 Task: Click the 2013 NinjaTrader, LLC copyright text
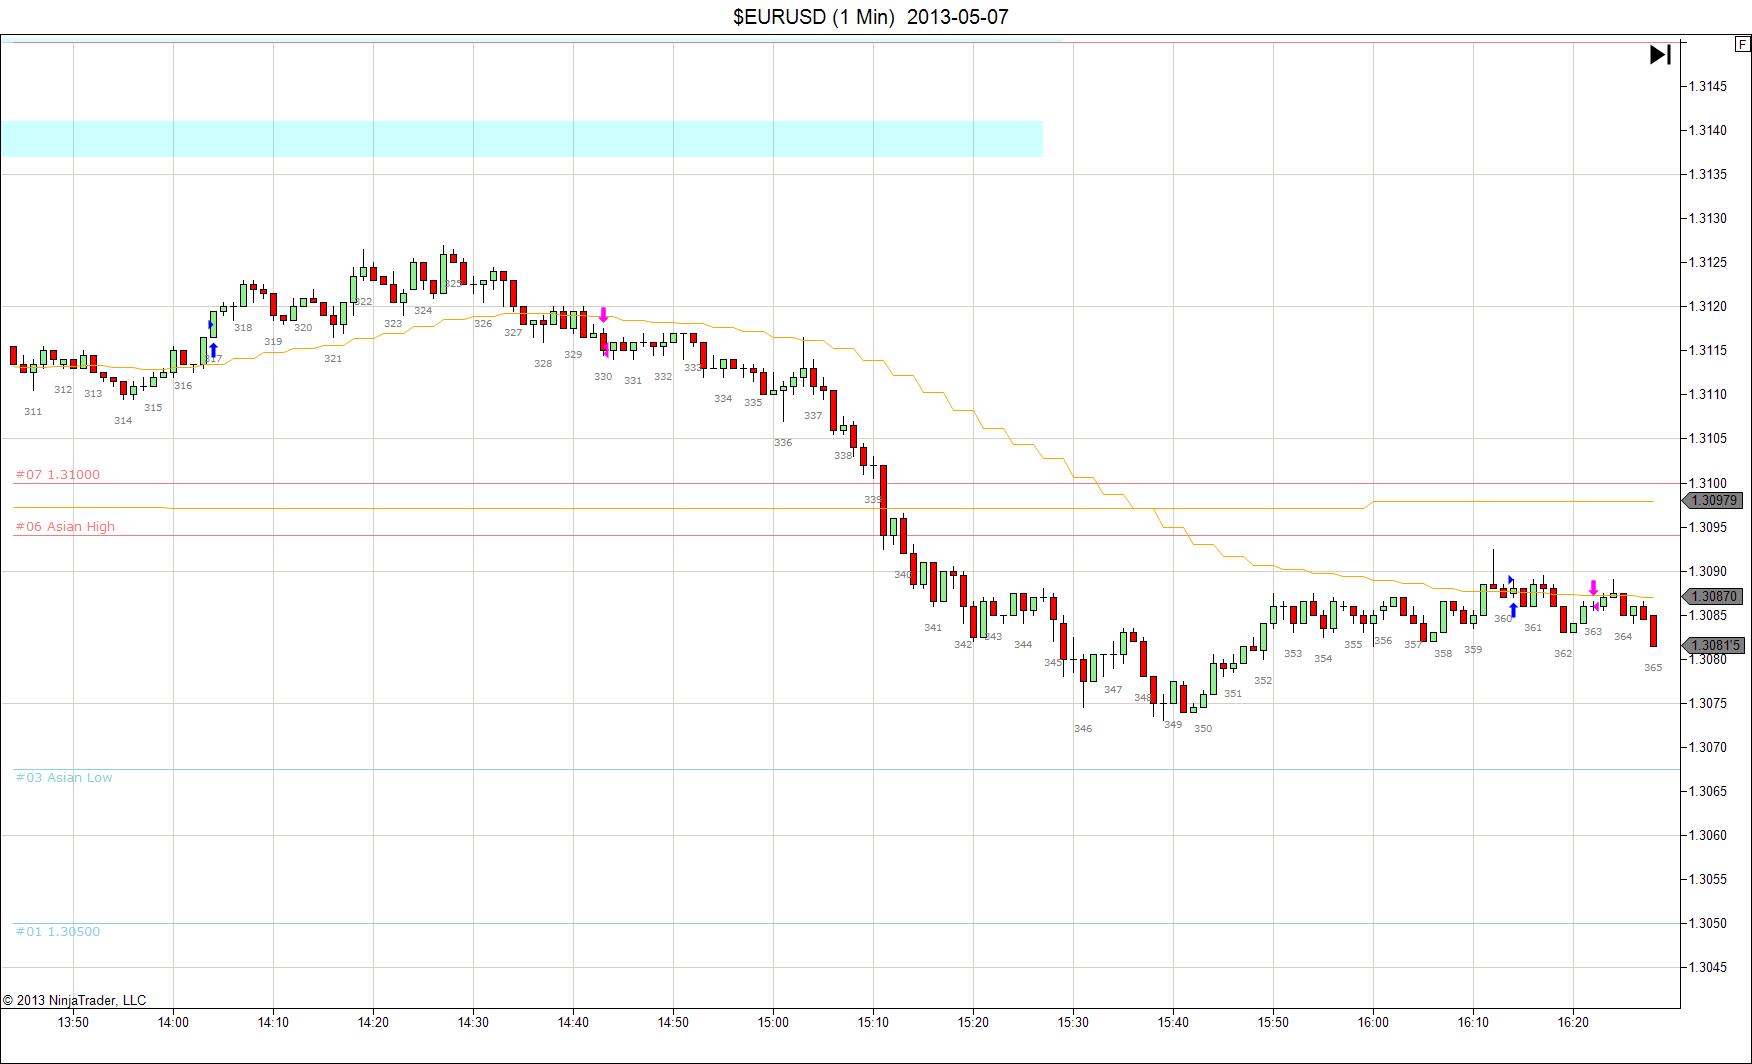[74, 1000]
